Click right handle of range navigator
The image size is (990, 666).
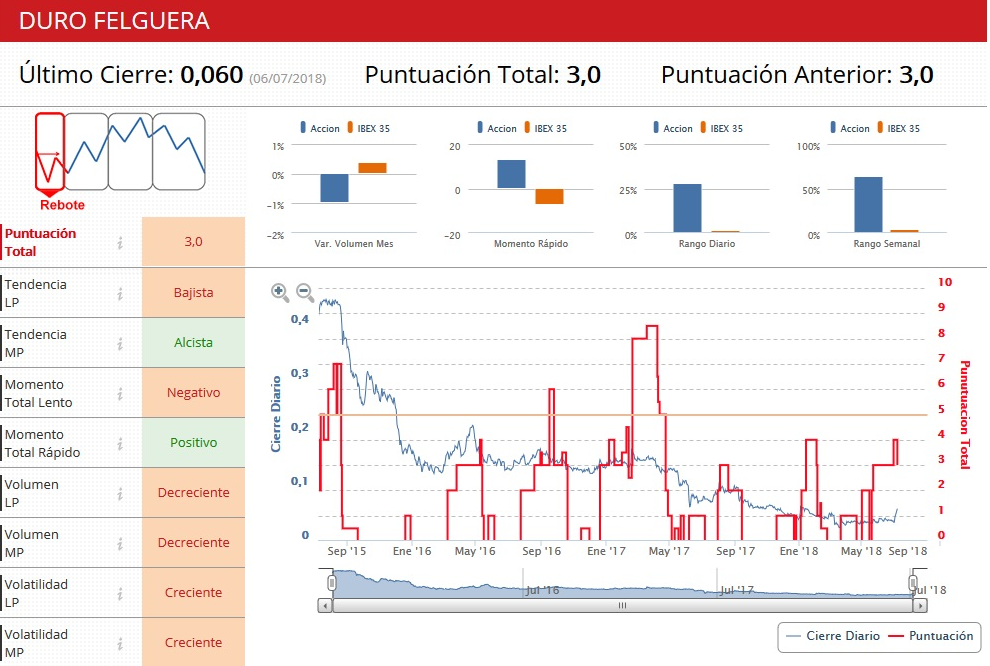[913, 583]
